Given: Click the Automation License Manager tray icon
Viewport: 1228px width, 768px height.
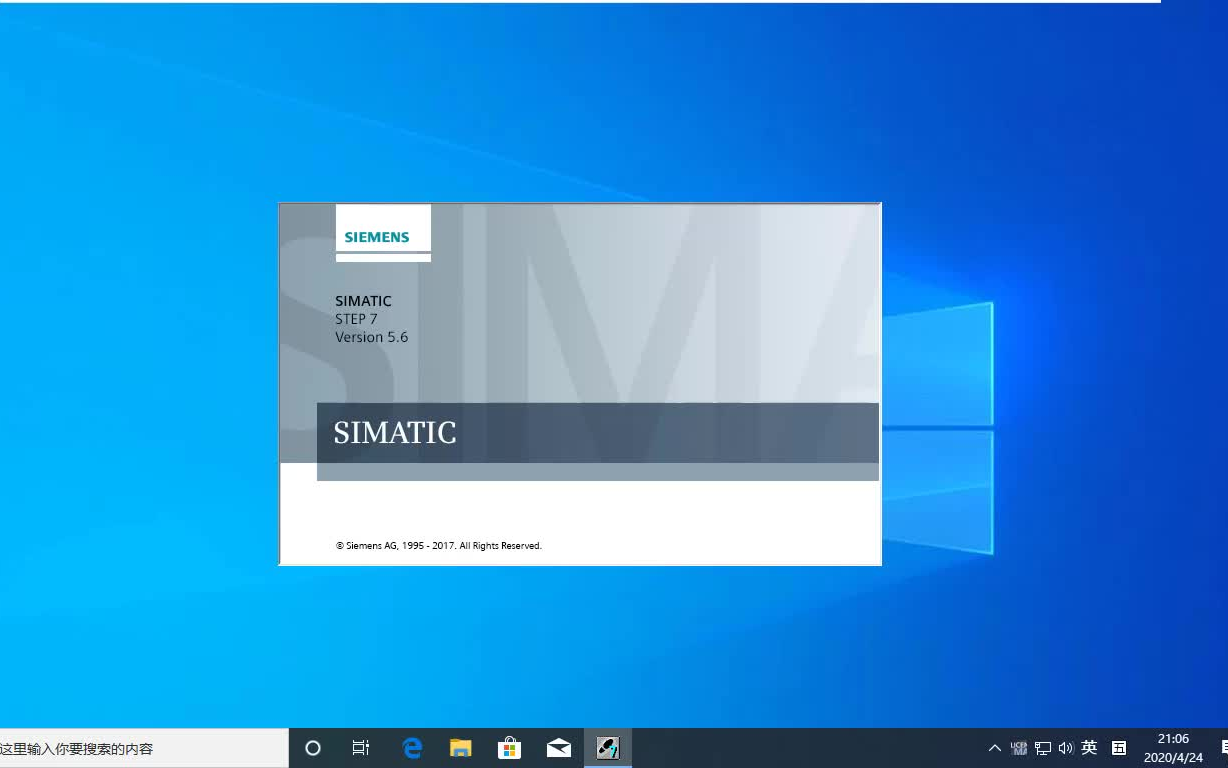Looking at the screenshot, I should coord(1019,747).
